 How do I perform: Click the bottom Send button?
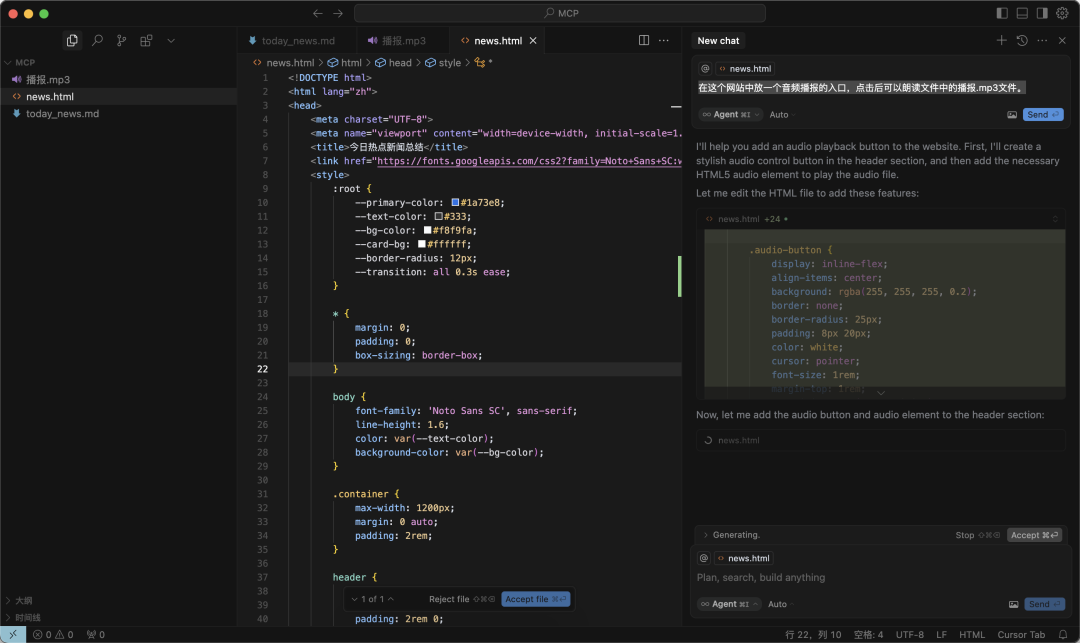[1044, 604]
